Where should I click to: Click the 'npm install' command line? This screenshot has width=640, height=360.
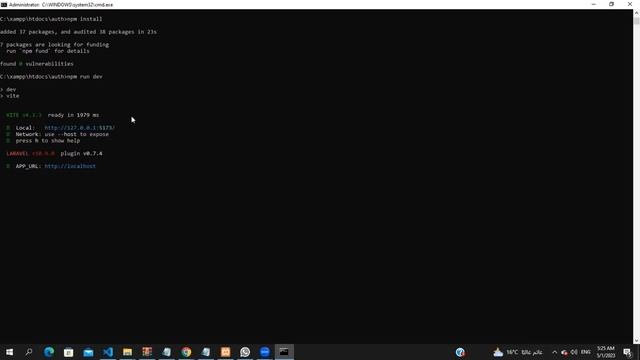tap(51, 19)
